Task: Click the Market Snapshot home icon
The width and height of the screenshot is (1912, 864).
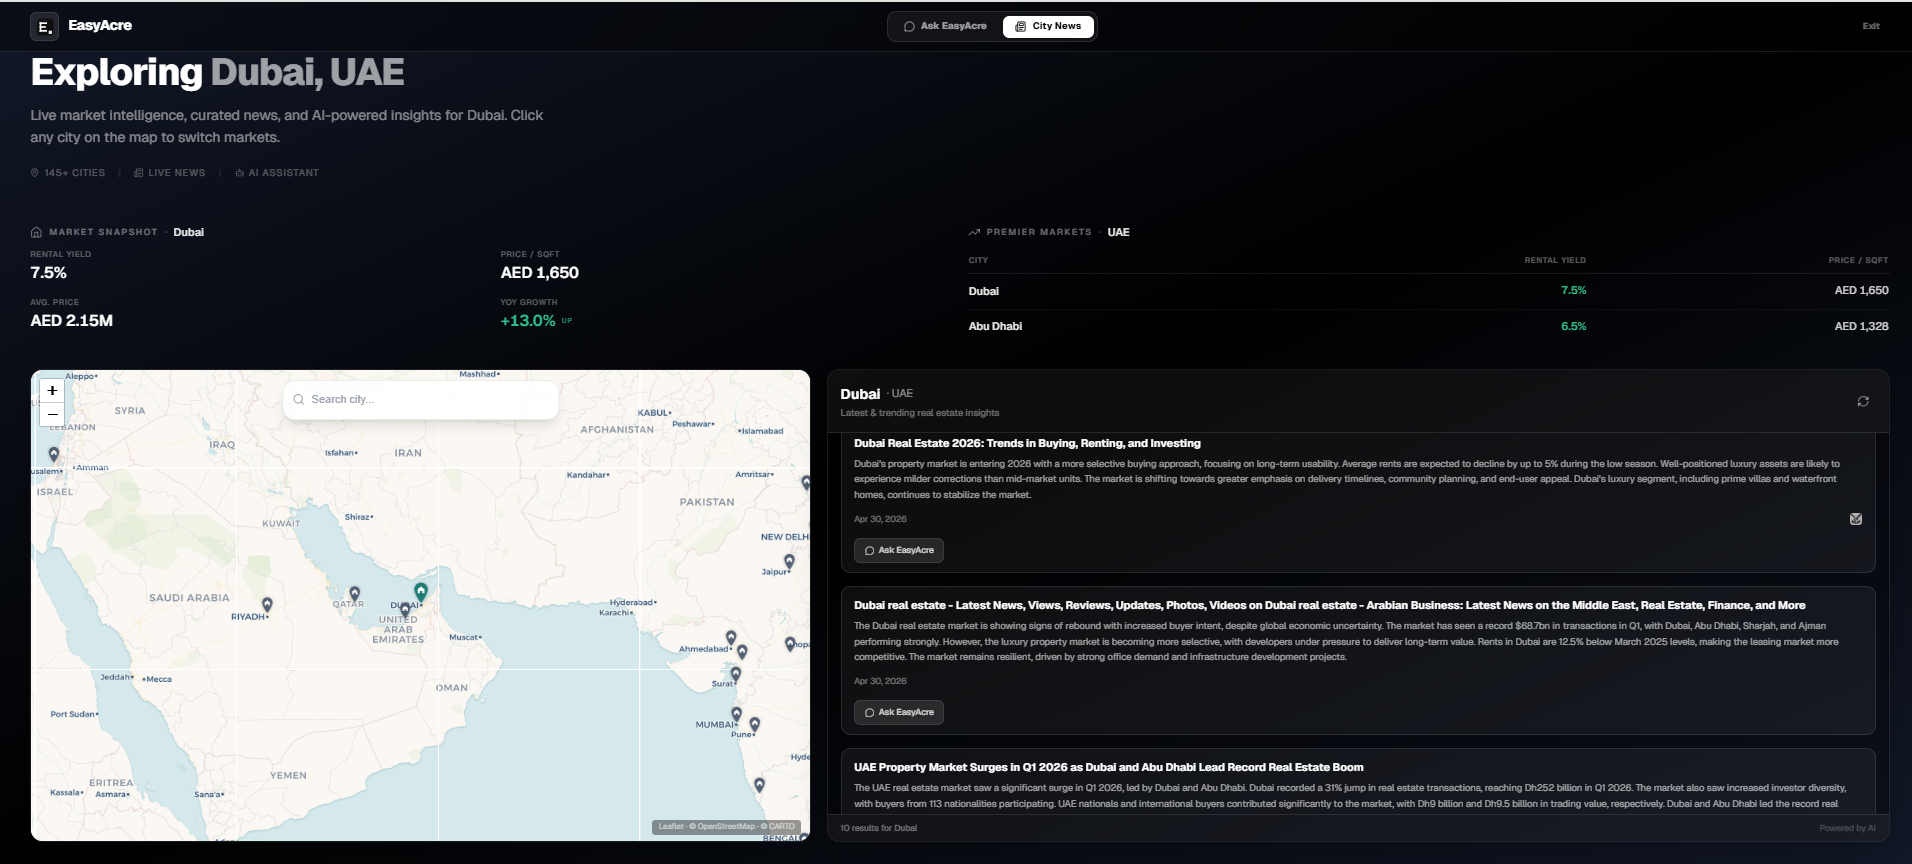Action: (x=37, y=232)
